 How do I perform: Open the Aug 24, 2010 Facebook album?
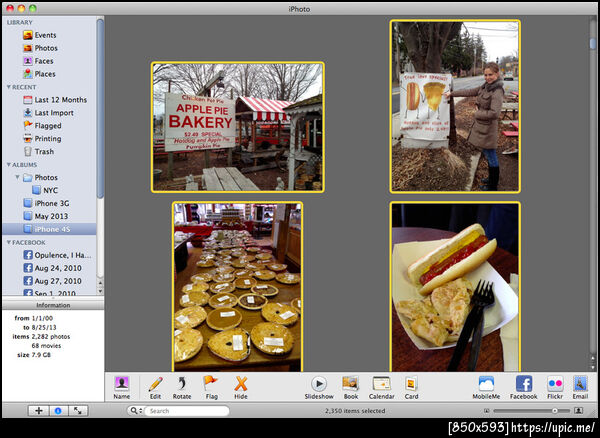(x=52, y=269)
